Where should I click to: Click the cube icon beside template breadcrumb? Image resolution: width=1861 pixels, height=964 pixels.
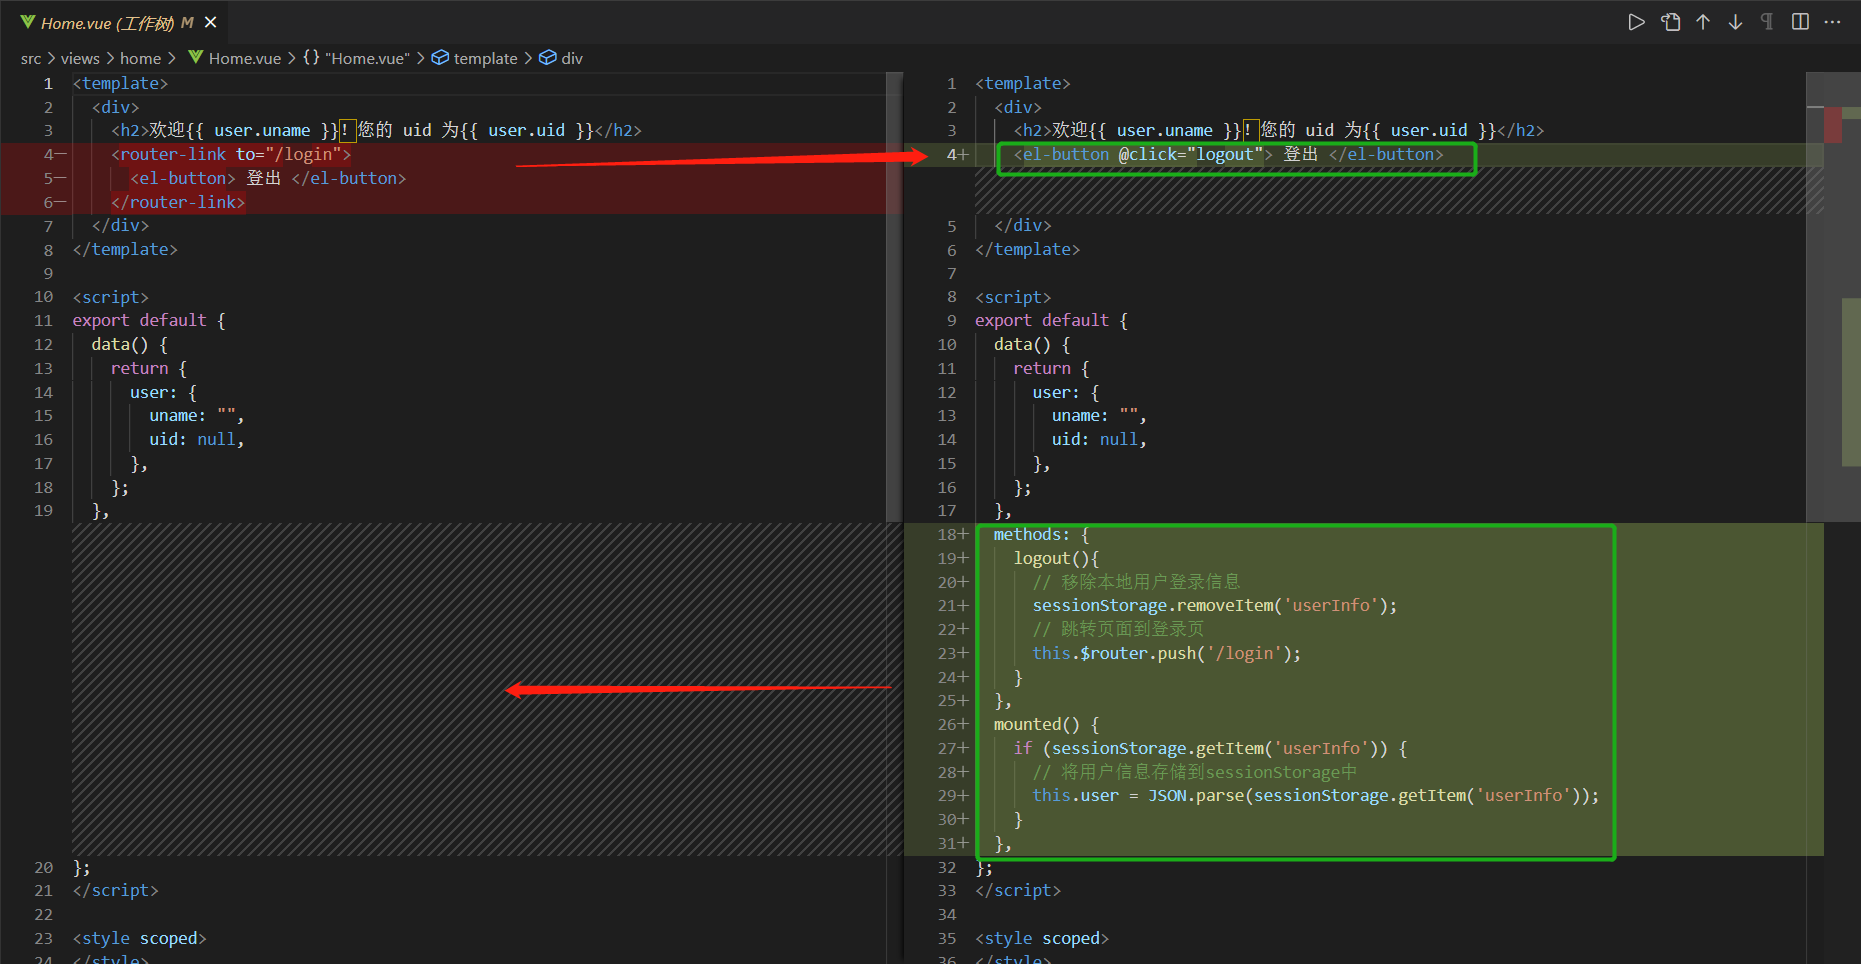(440, 58)
